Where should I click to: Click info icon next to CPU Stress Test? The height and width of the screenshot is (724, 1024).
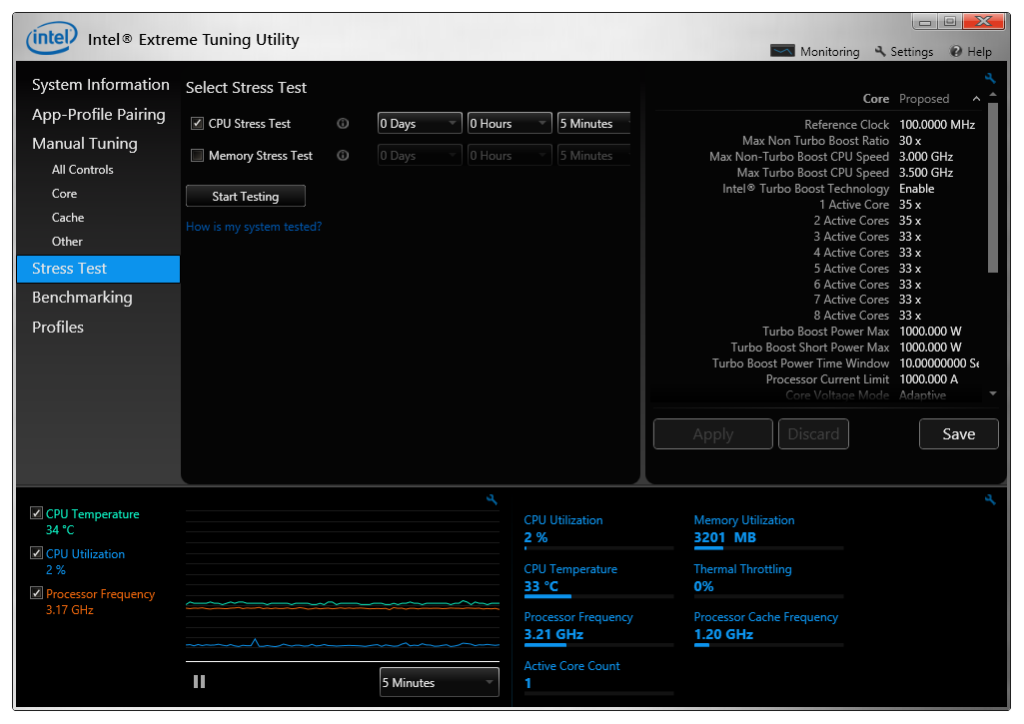pos(343,124)
